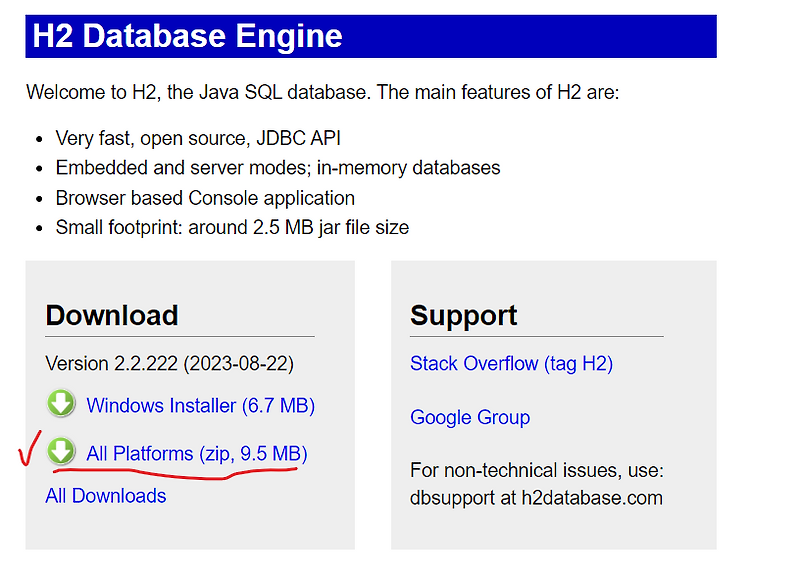Download the All Platforms zip link
Viewport: 800px width, 577px height.
point(197,453)
